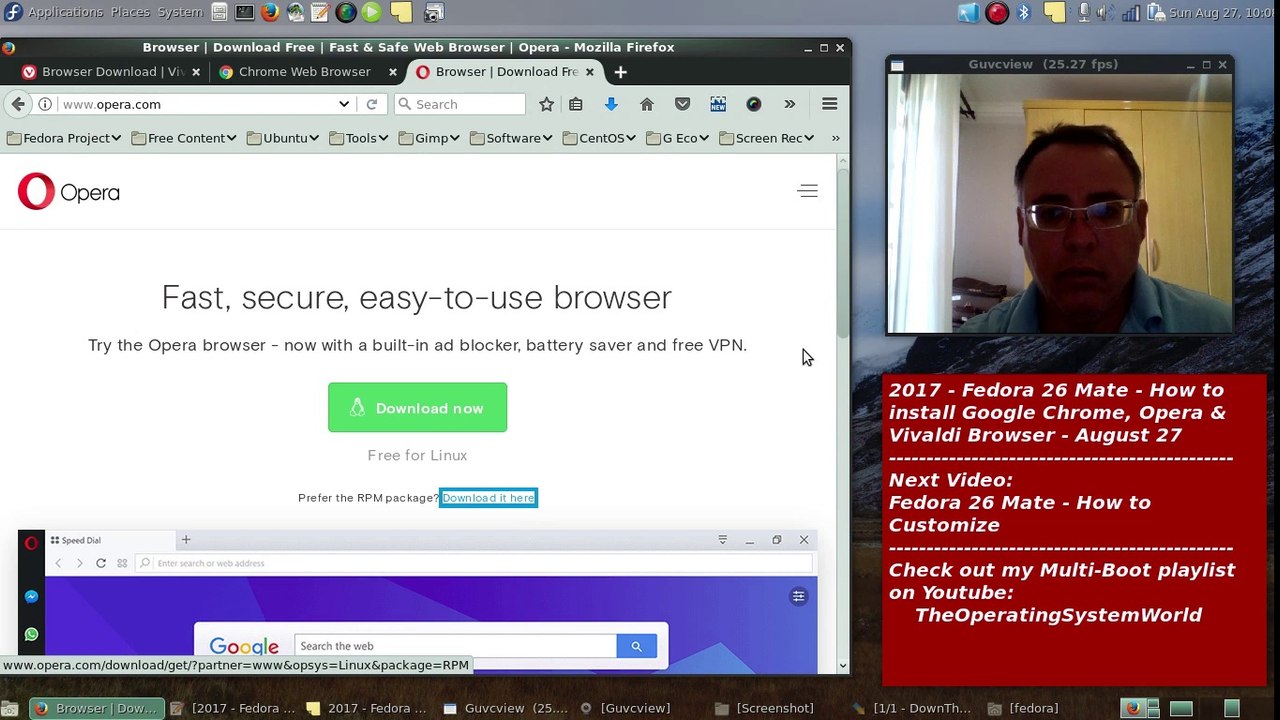Open the file cabinet launcher in top panel
The height and width of the screenshot is (720, 1280).
[x=220, y=13]
